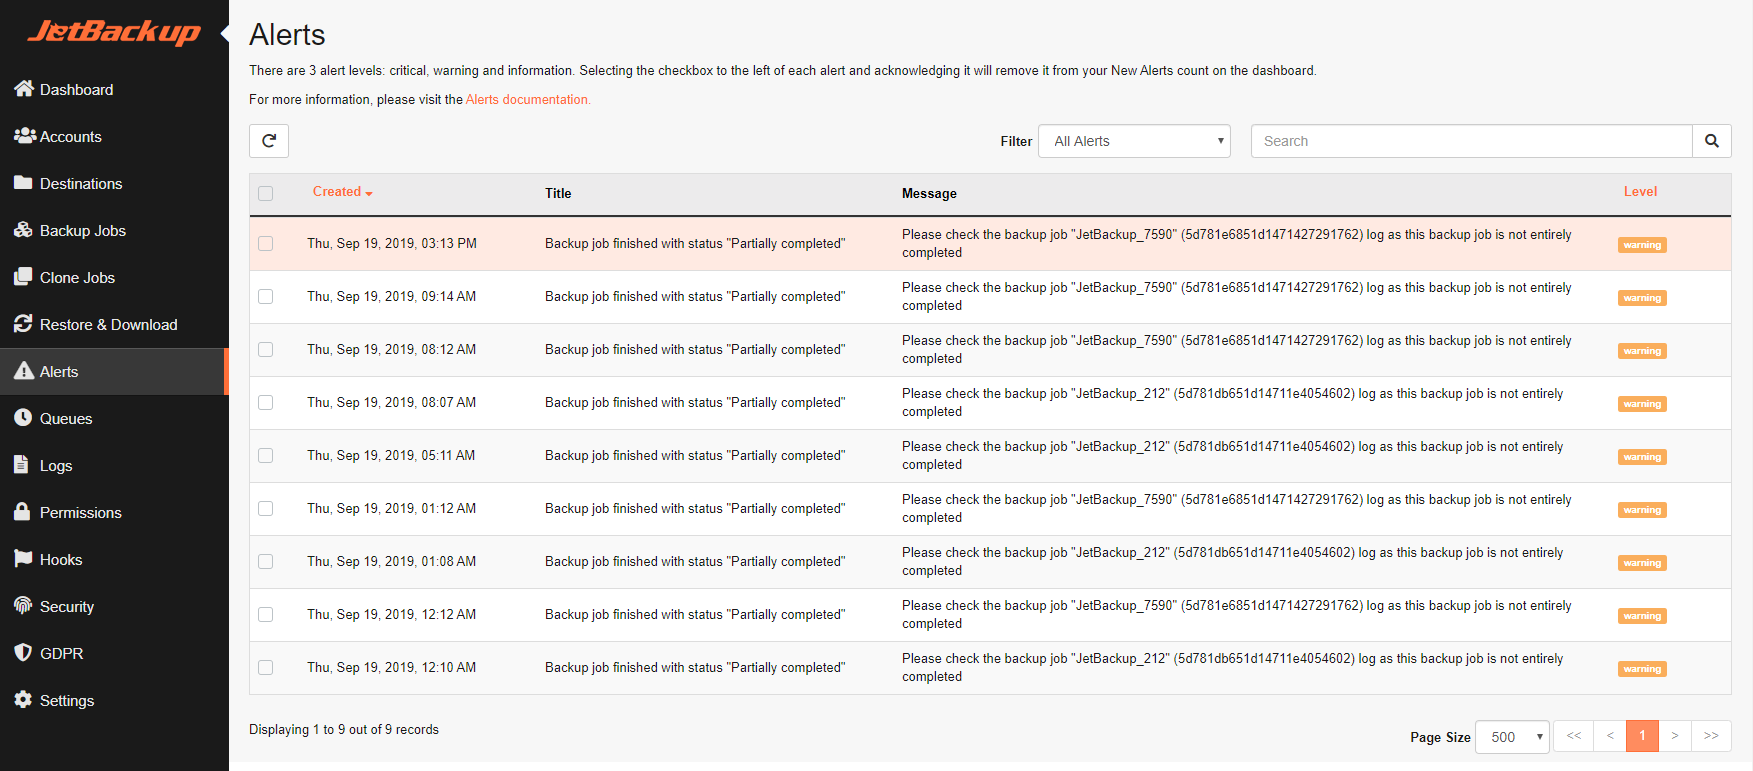Click the Queues clock icon

click(23, 418)
